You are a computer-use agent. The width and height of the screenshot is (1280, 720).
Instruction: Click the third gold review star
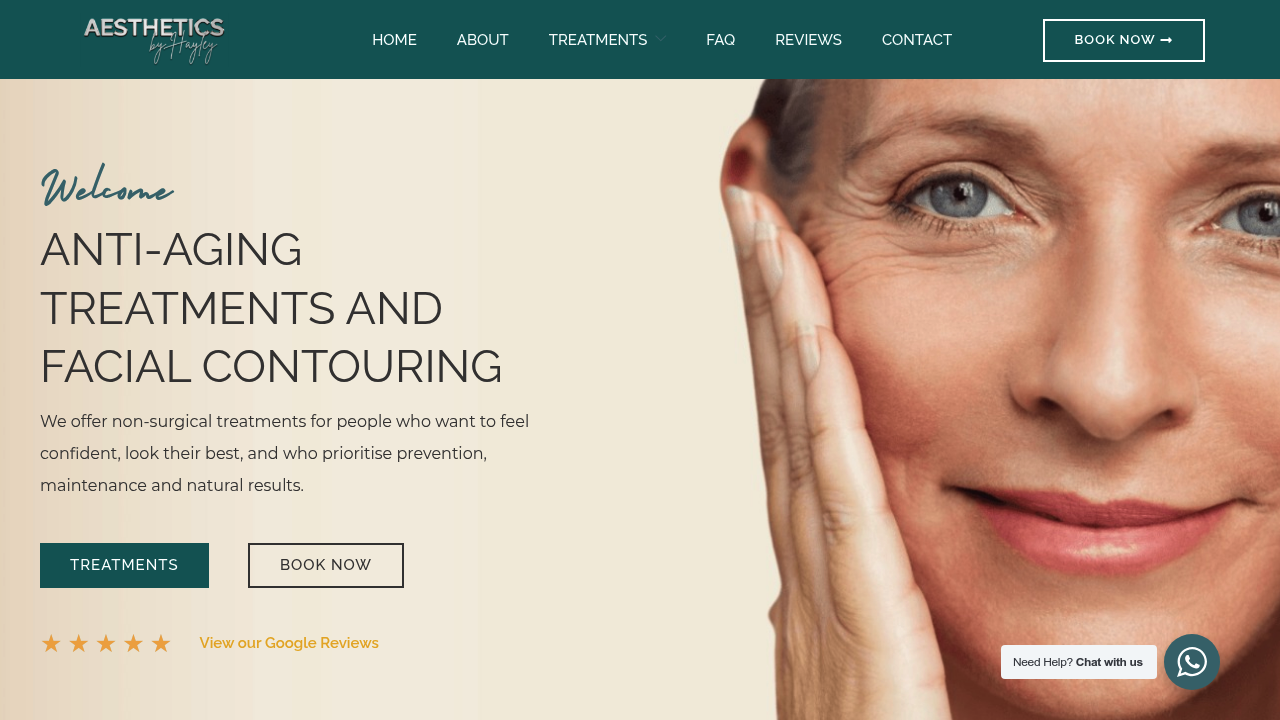pyautogui.click(x=106, y=644)
